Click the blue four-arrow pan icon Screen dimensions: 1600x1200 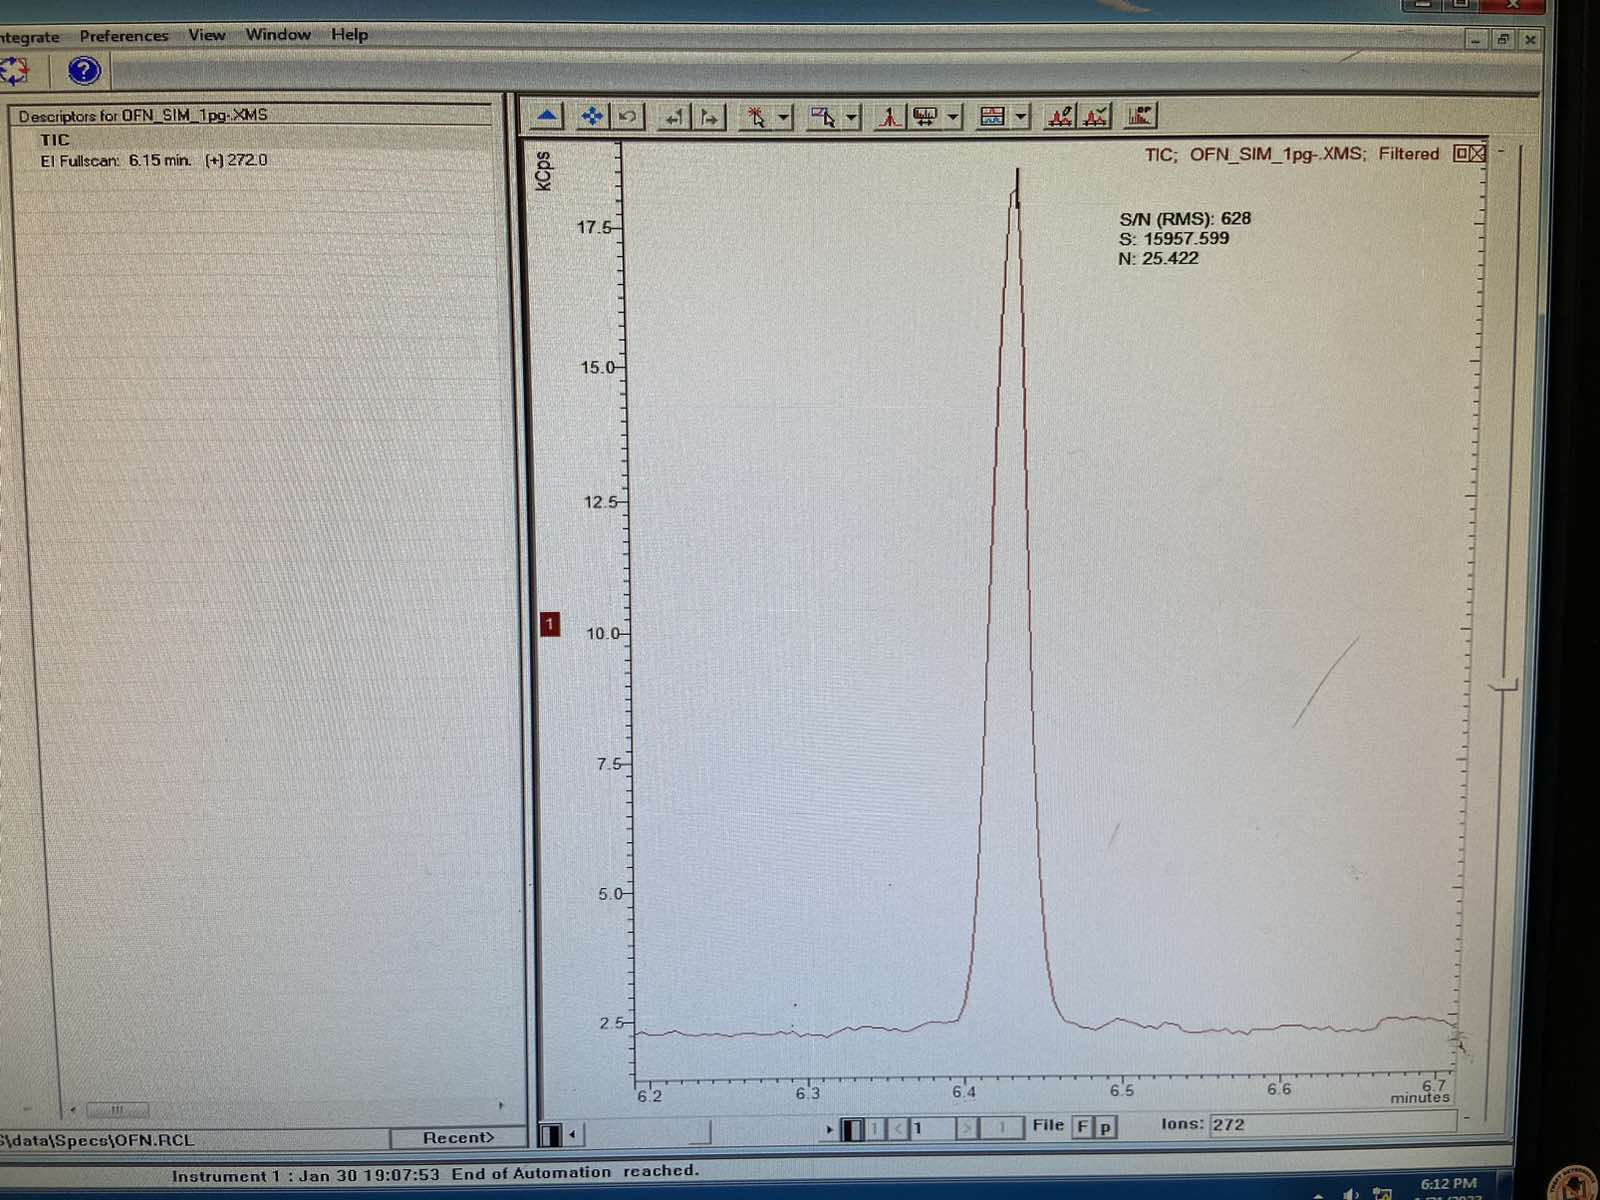pos(592,117)
